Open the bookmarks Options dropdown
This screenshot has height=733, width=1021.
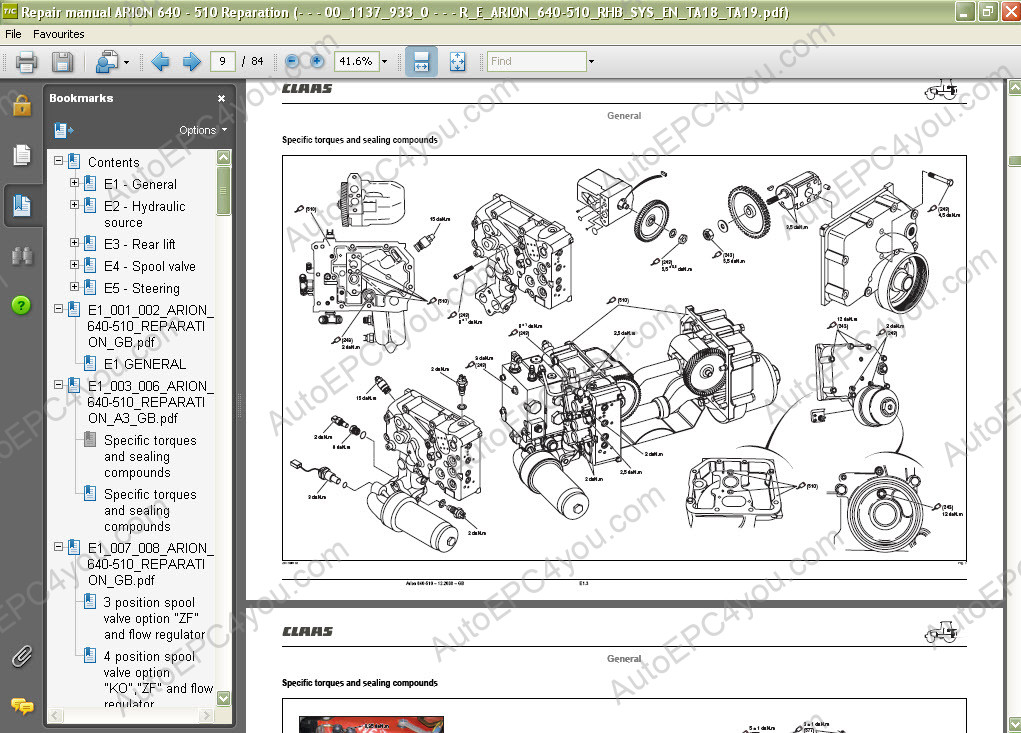[x=203, y=130]
